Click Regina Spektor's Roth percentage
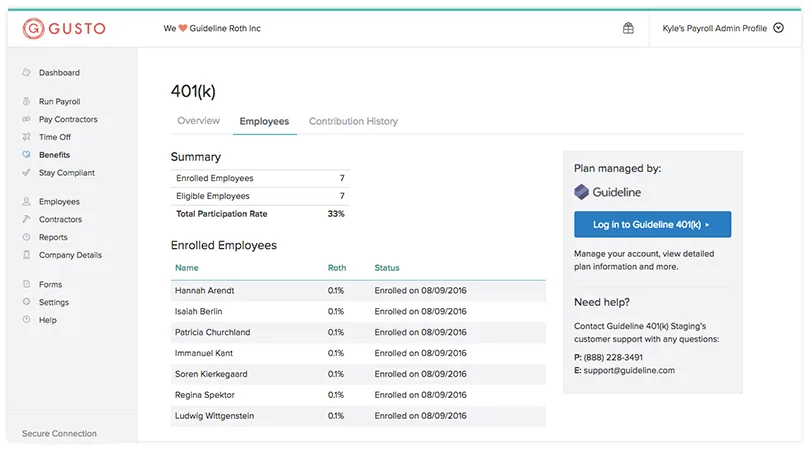Screen dimensions: 810x450 (336, 395)
